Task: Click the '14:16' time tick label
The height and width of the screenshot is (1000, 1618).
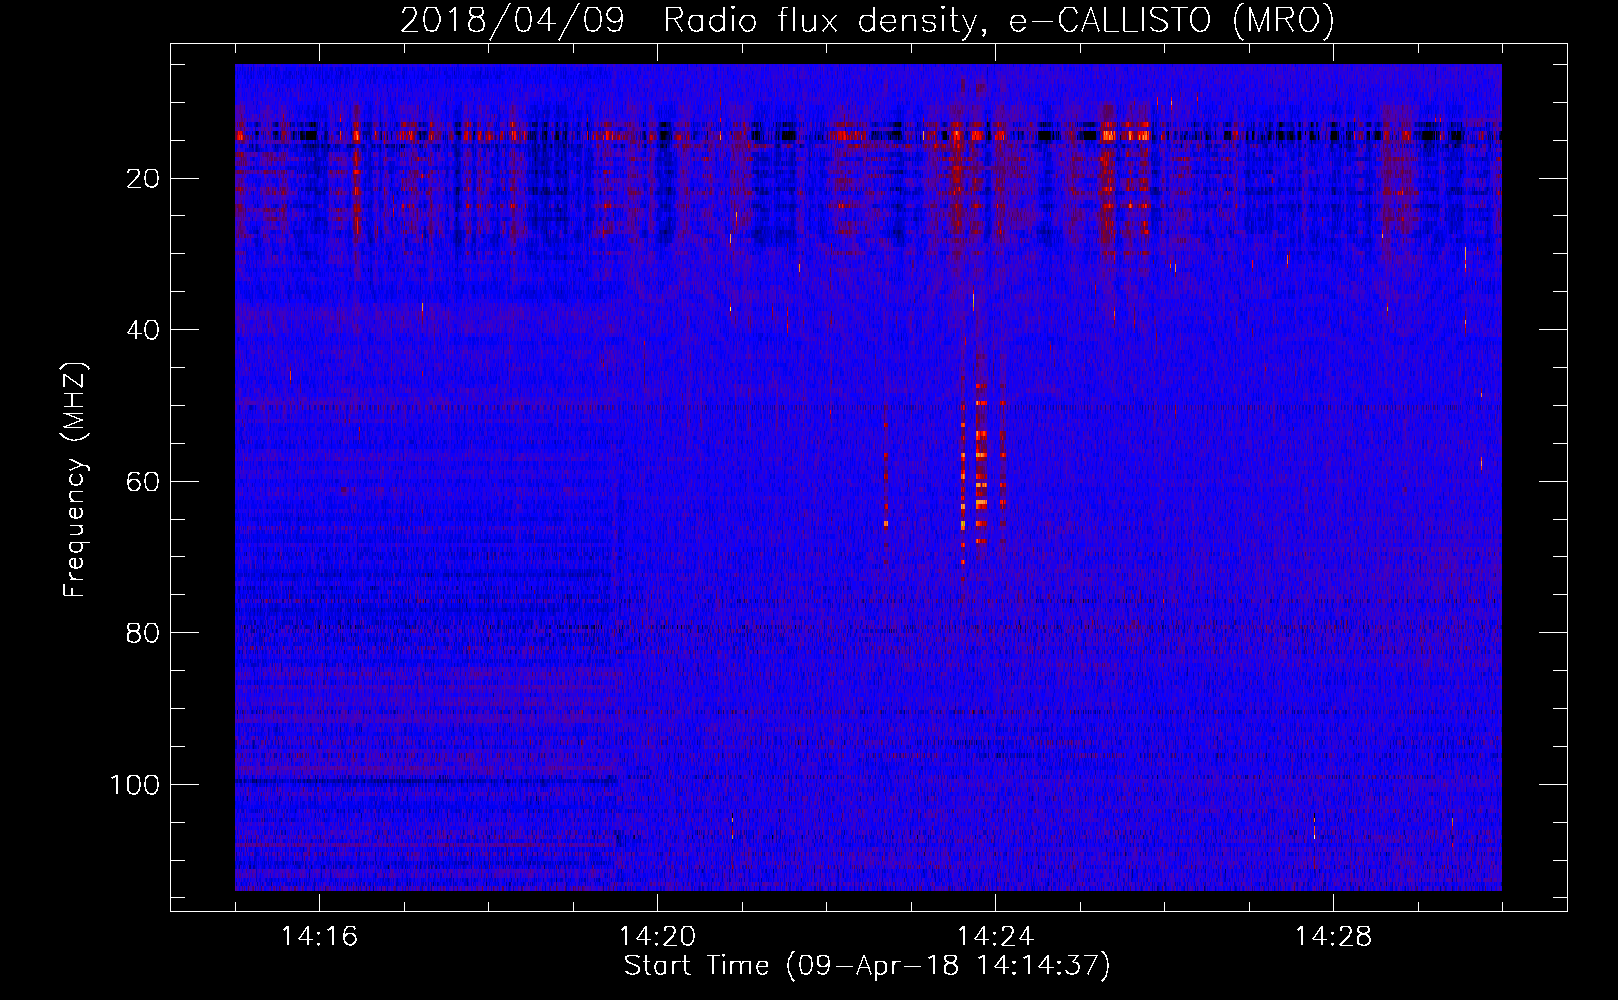Action: [x=319, y=937]
